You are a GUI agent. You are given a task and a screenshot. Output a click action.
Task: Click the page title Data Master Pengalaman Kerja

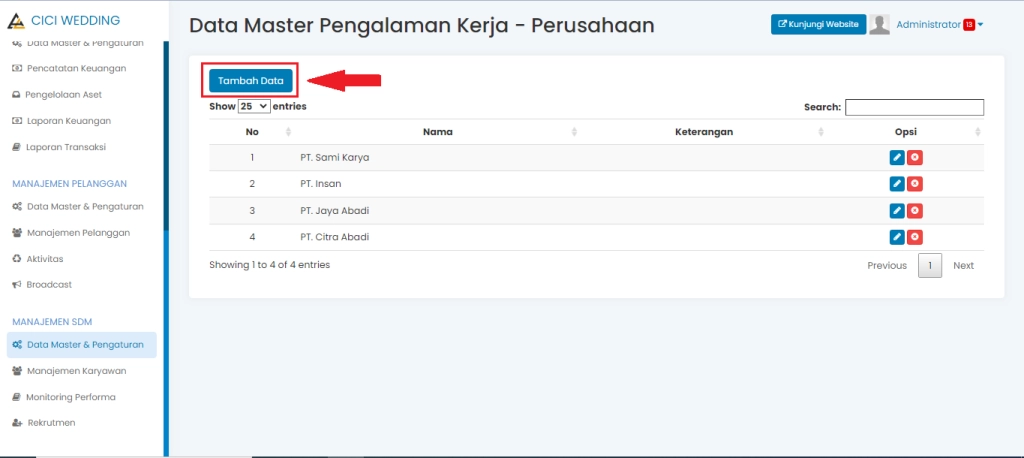click(421, 25)
